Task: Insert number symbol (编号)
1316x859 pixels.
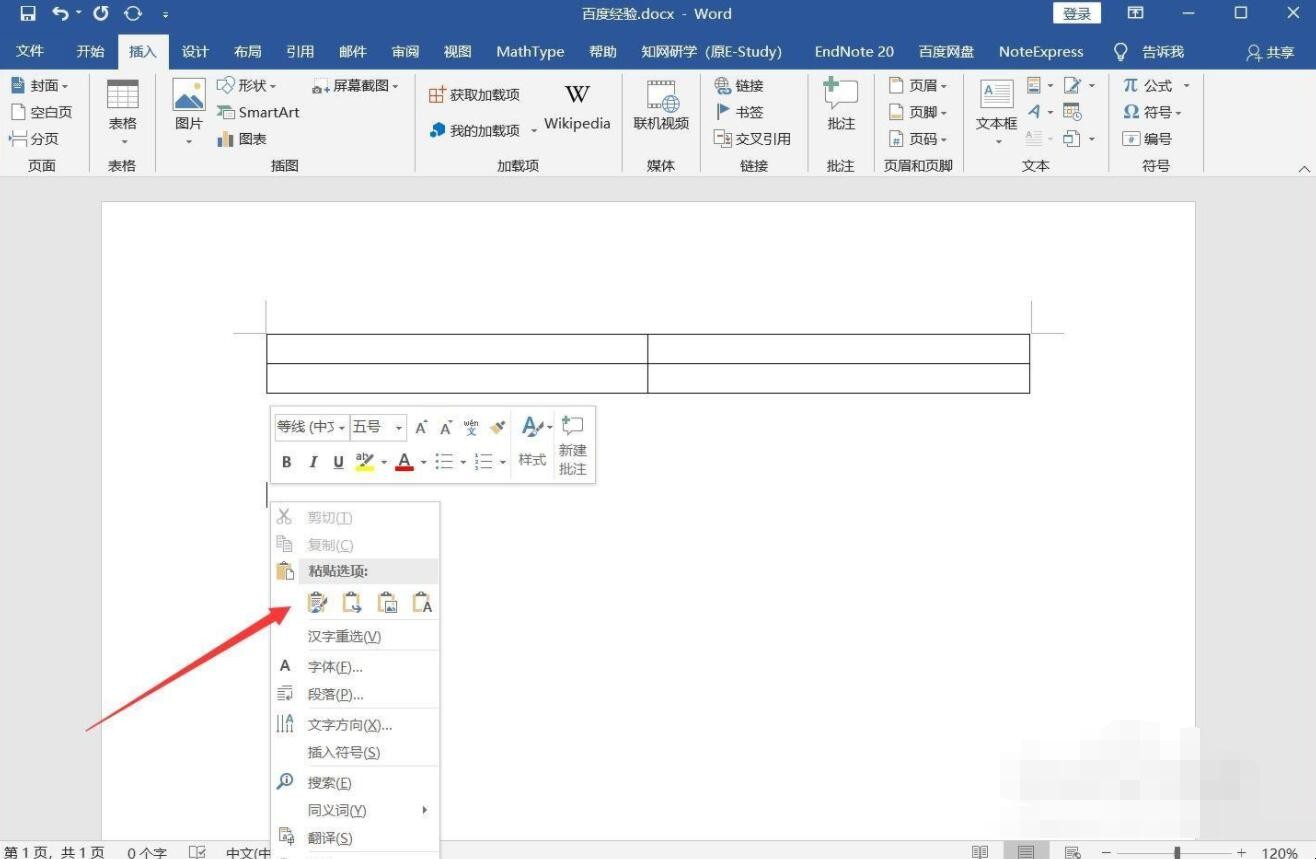Action: coord(1146,139)
